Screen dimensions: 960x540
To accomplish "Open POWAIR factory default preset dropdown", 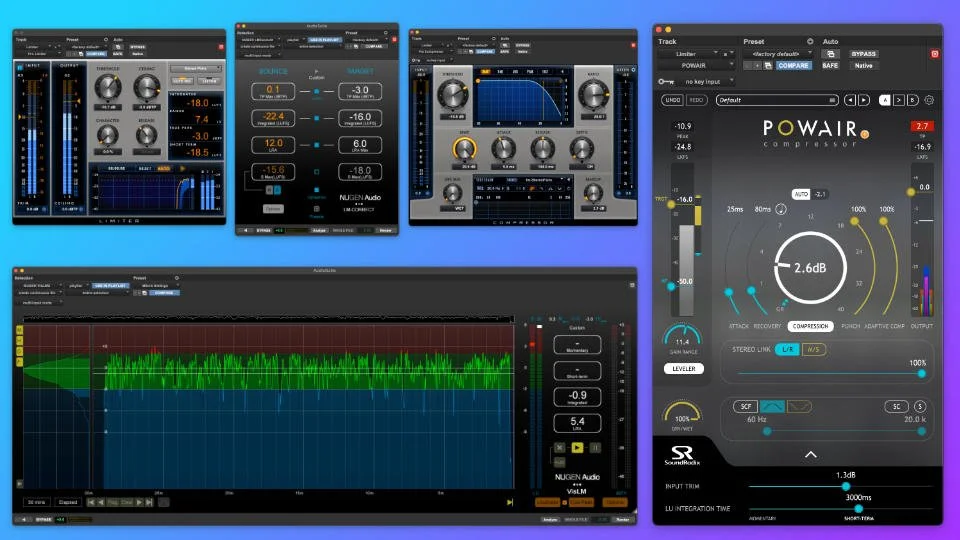I will coord(778,54).
